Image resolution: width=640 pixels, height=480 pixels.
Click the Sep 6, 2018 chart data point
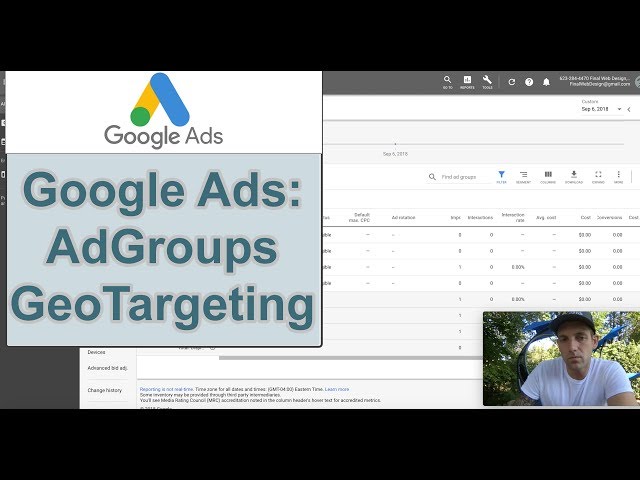pyautogui.click(x=395, y=144)
